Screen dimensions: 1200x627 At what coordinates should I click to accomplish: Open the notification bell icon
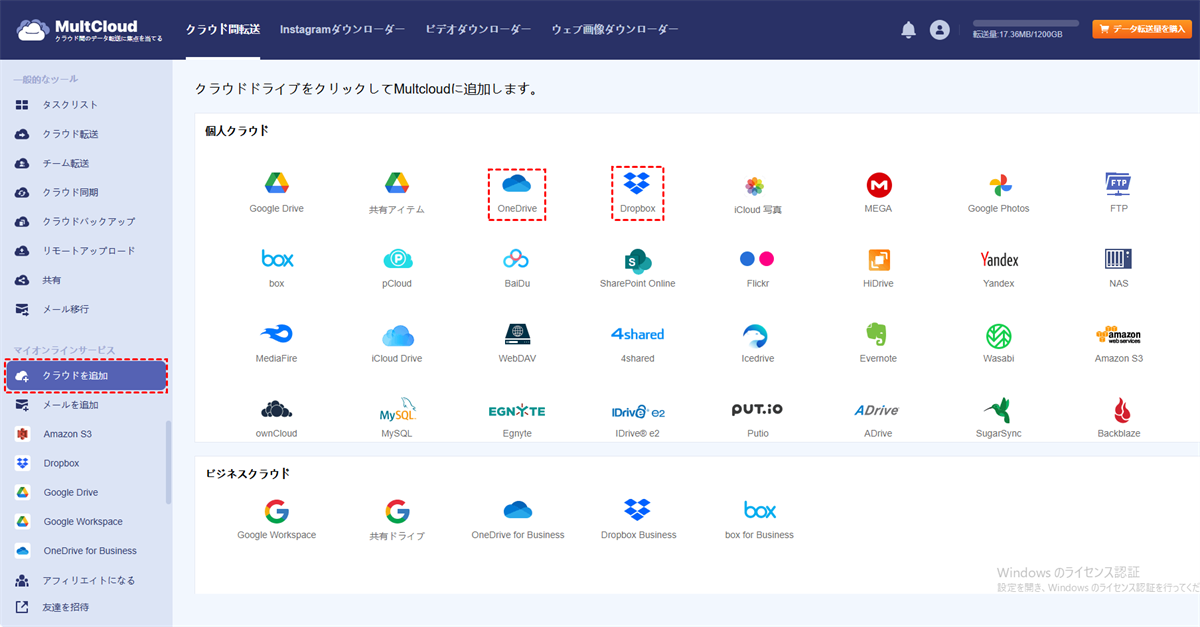click(x=908, y=30)
